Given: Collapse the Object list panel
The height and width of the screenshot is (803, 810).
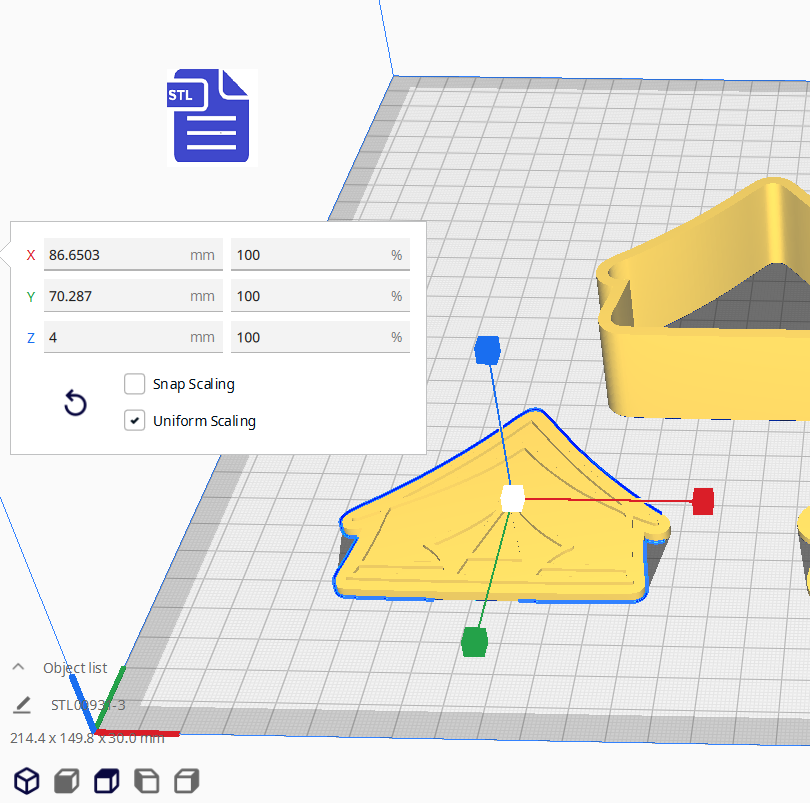Looking at the screenshot, I should click(18, 668).
